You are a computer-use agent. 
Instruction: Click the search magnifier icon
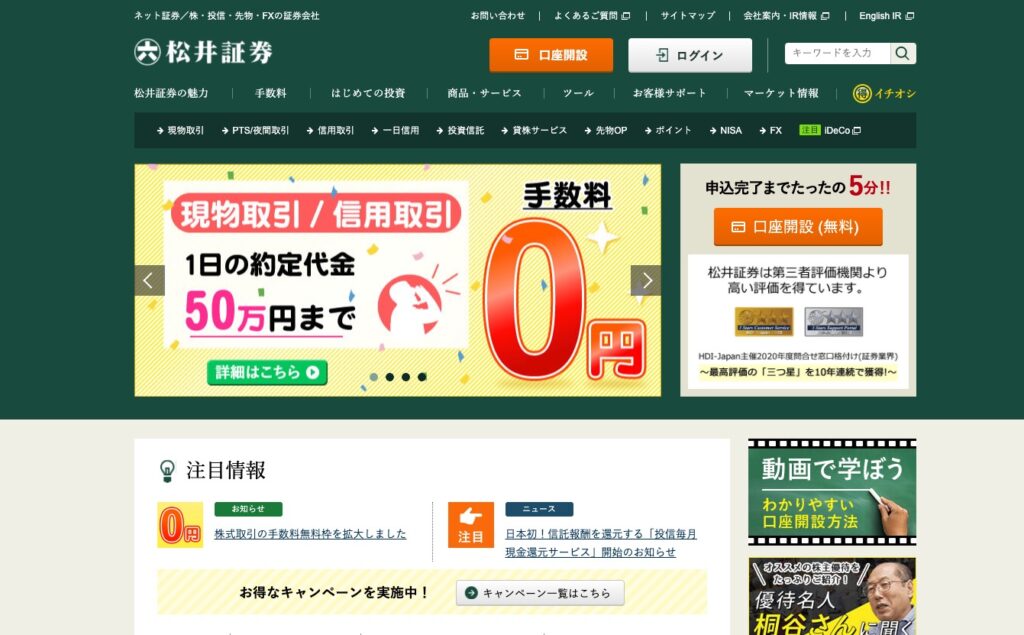(x=903, y=54)
